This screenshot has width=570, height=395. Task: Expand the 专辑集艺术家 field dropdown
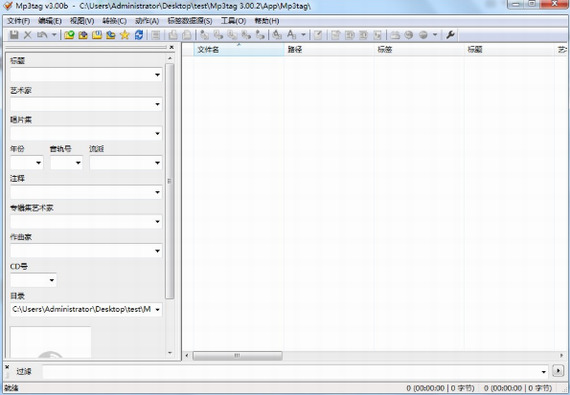click(x=157, y=221)
